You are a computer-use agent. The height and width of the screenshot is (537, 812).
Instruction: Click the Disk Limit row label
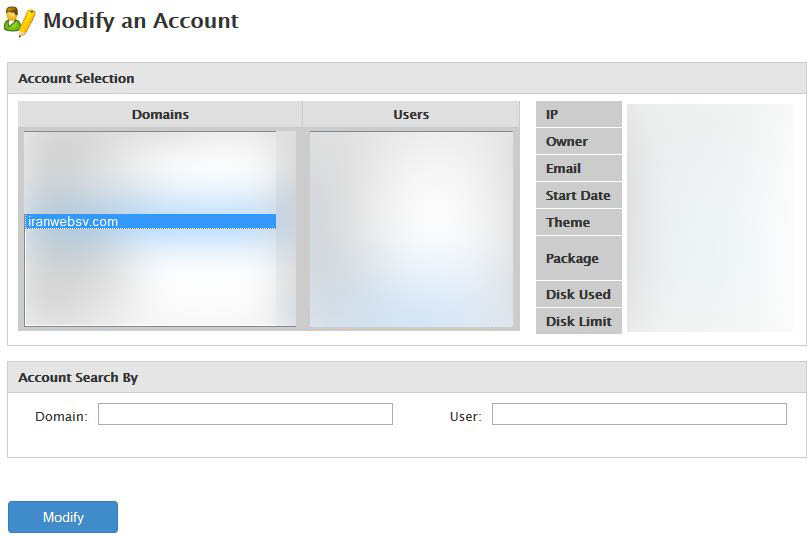[578, 321]
